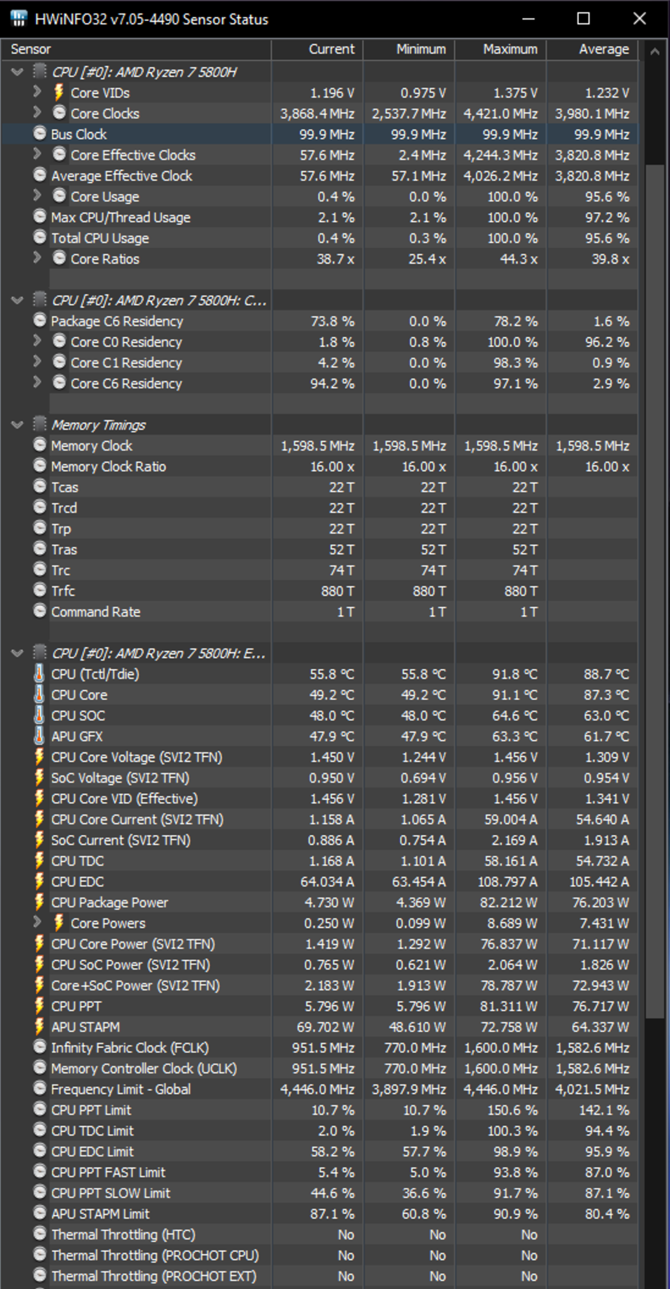The image size is (670, 1289).
Task: Click the Bus Clock sensor icon
Action: pyautogui.click(x=40, y=134)
